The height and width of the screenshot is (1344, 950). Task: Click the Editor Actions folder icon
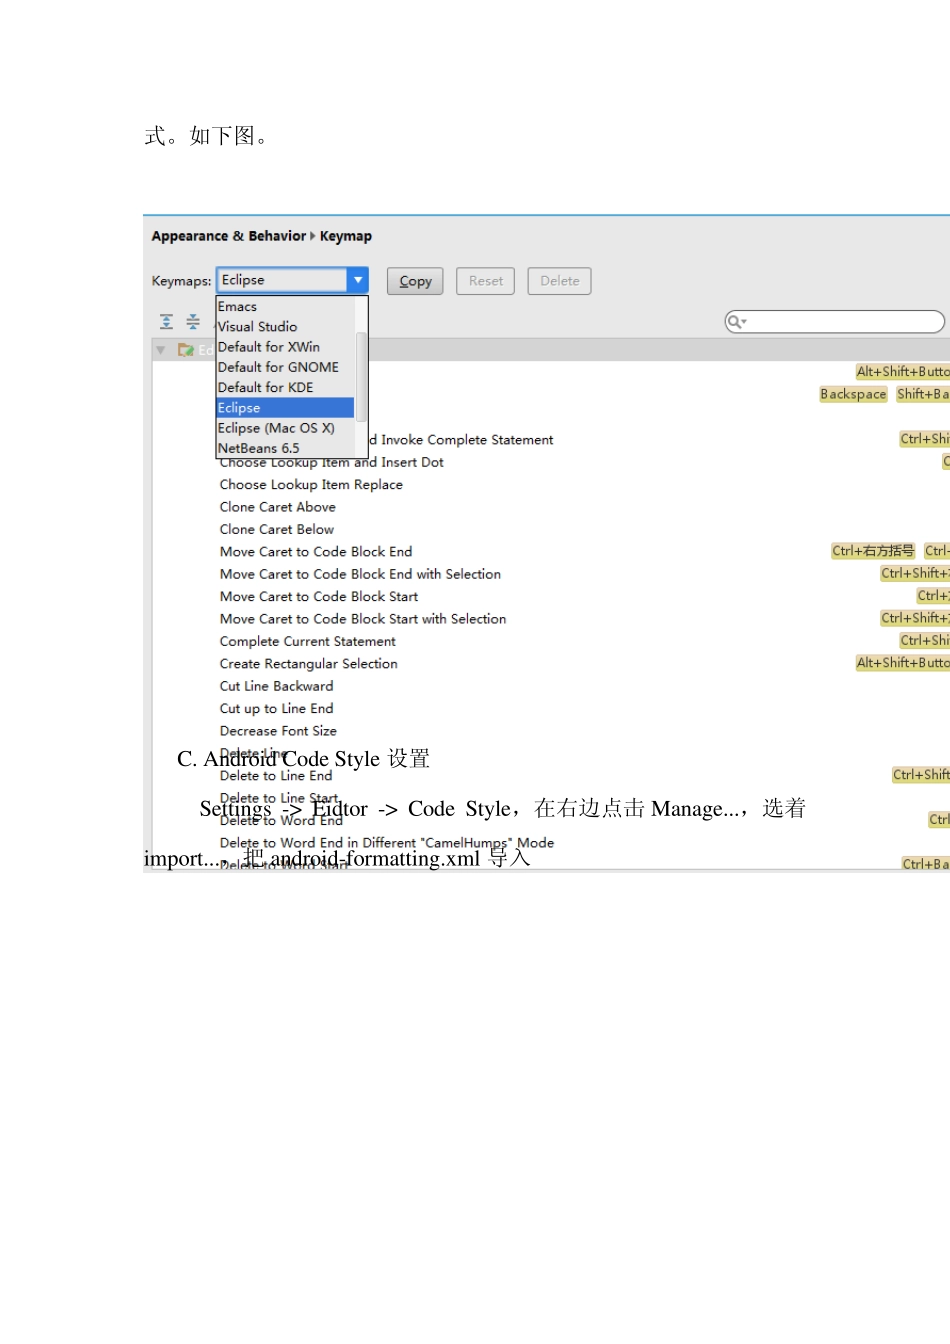click(x=185, y=350)
